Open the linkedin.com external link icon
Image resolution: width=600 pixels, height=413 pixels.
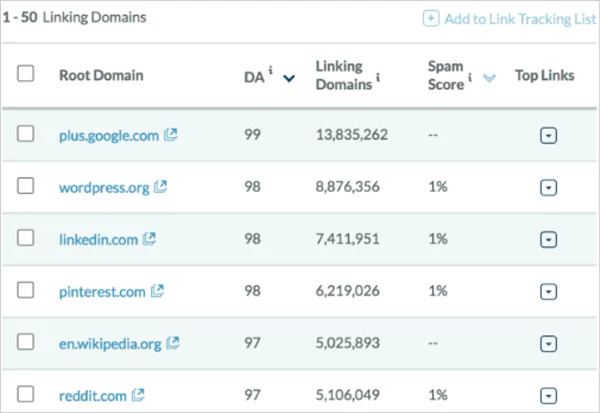point(149,239)
